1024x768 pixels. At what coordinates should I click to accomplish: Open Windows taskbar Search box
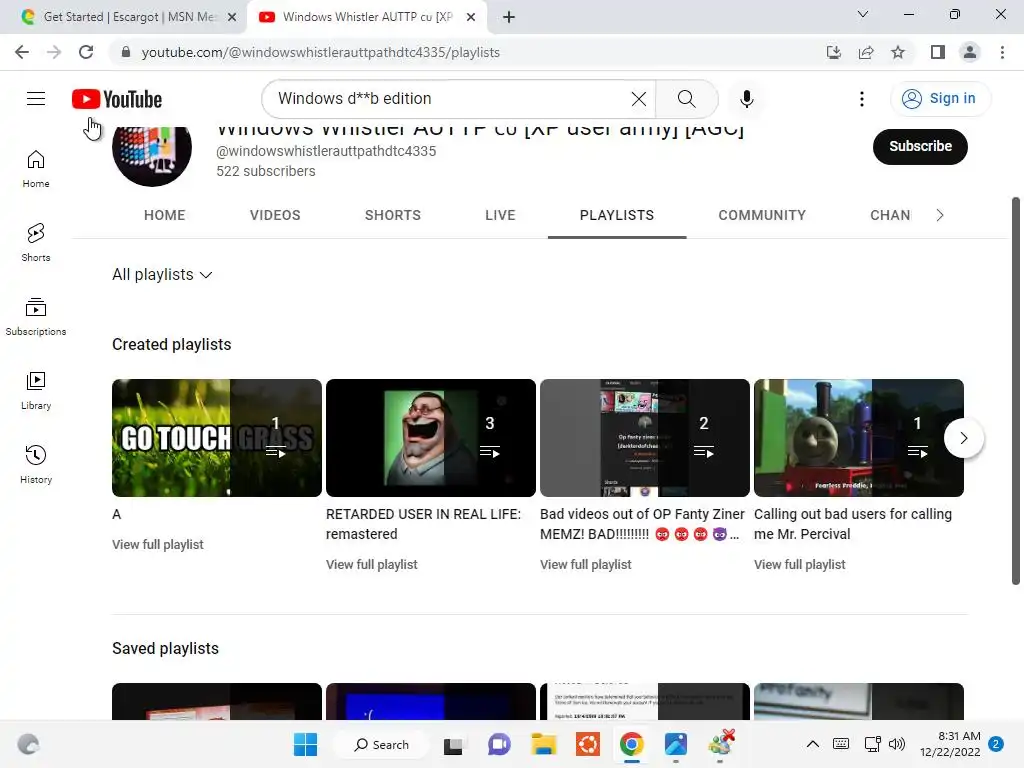click(381, 744)
